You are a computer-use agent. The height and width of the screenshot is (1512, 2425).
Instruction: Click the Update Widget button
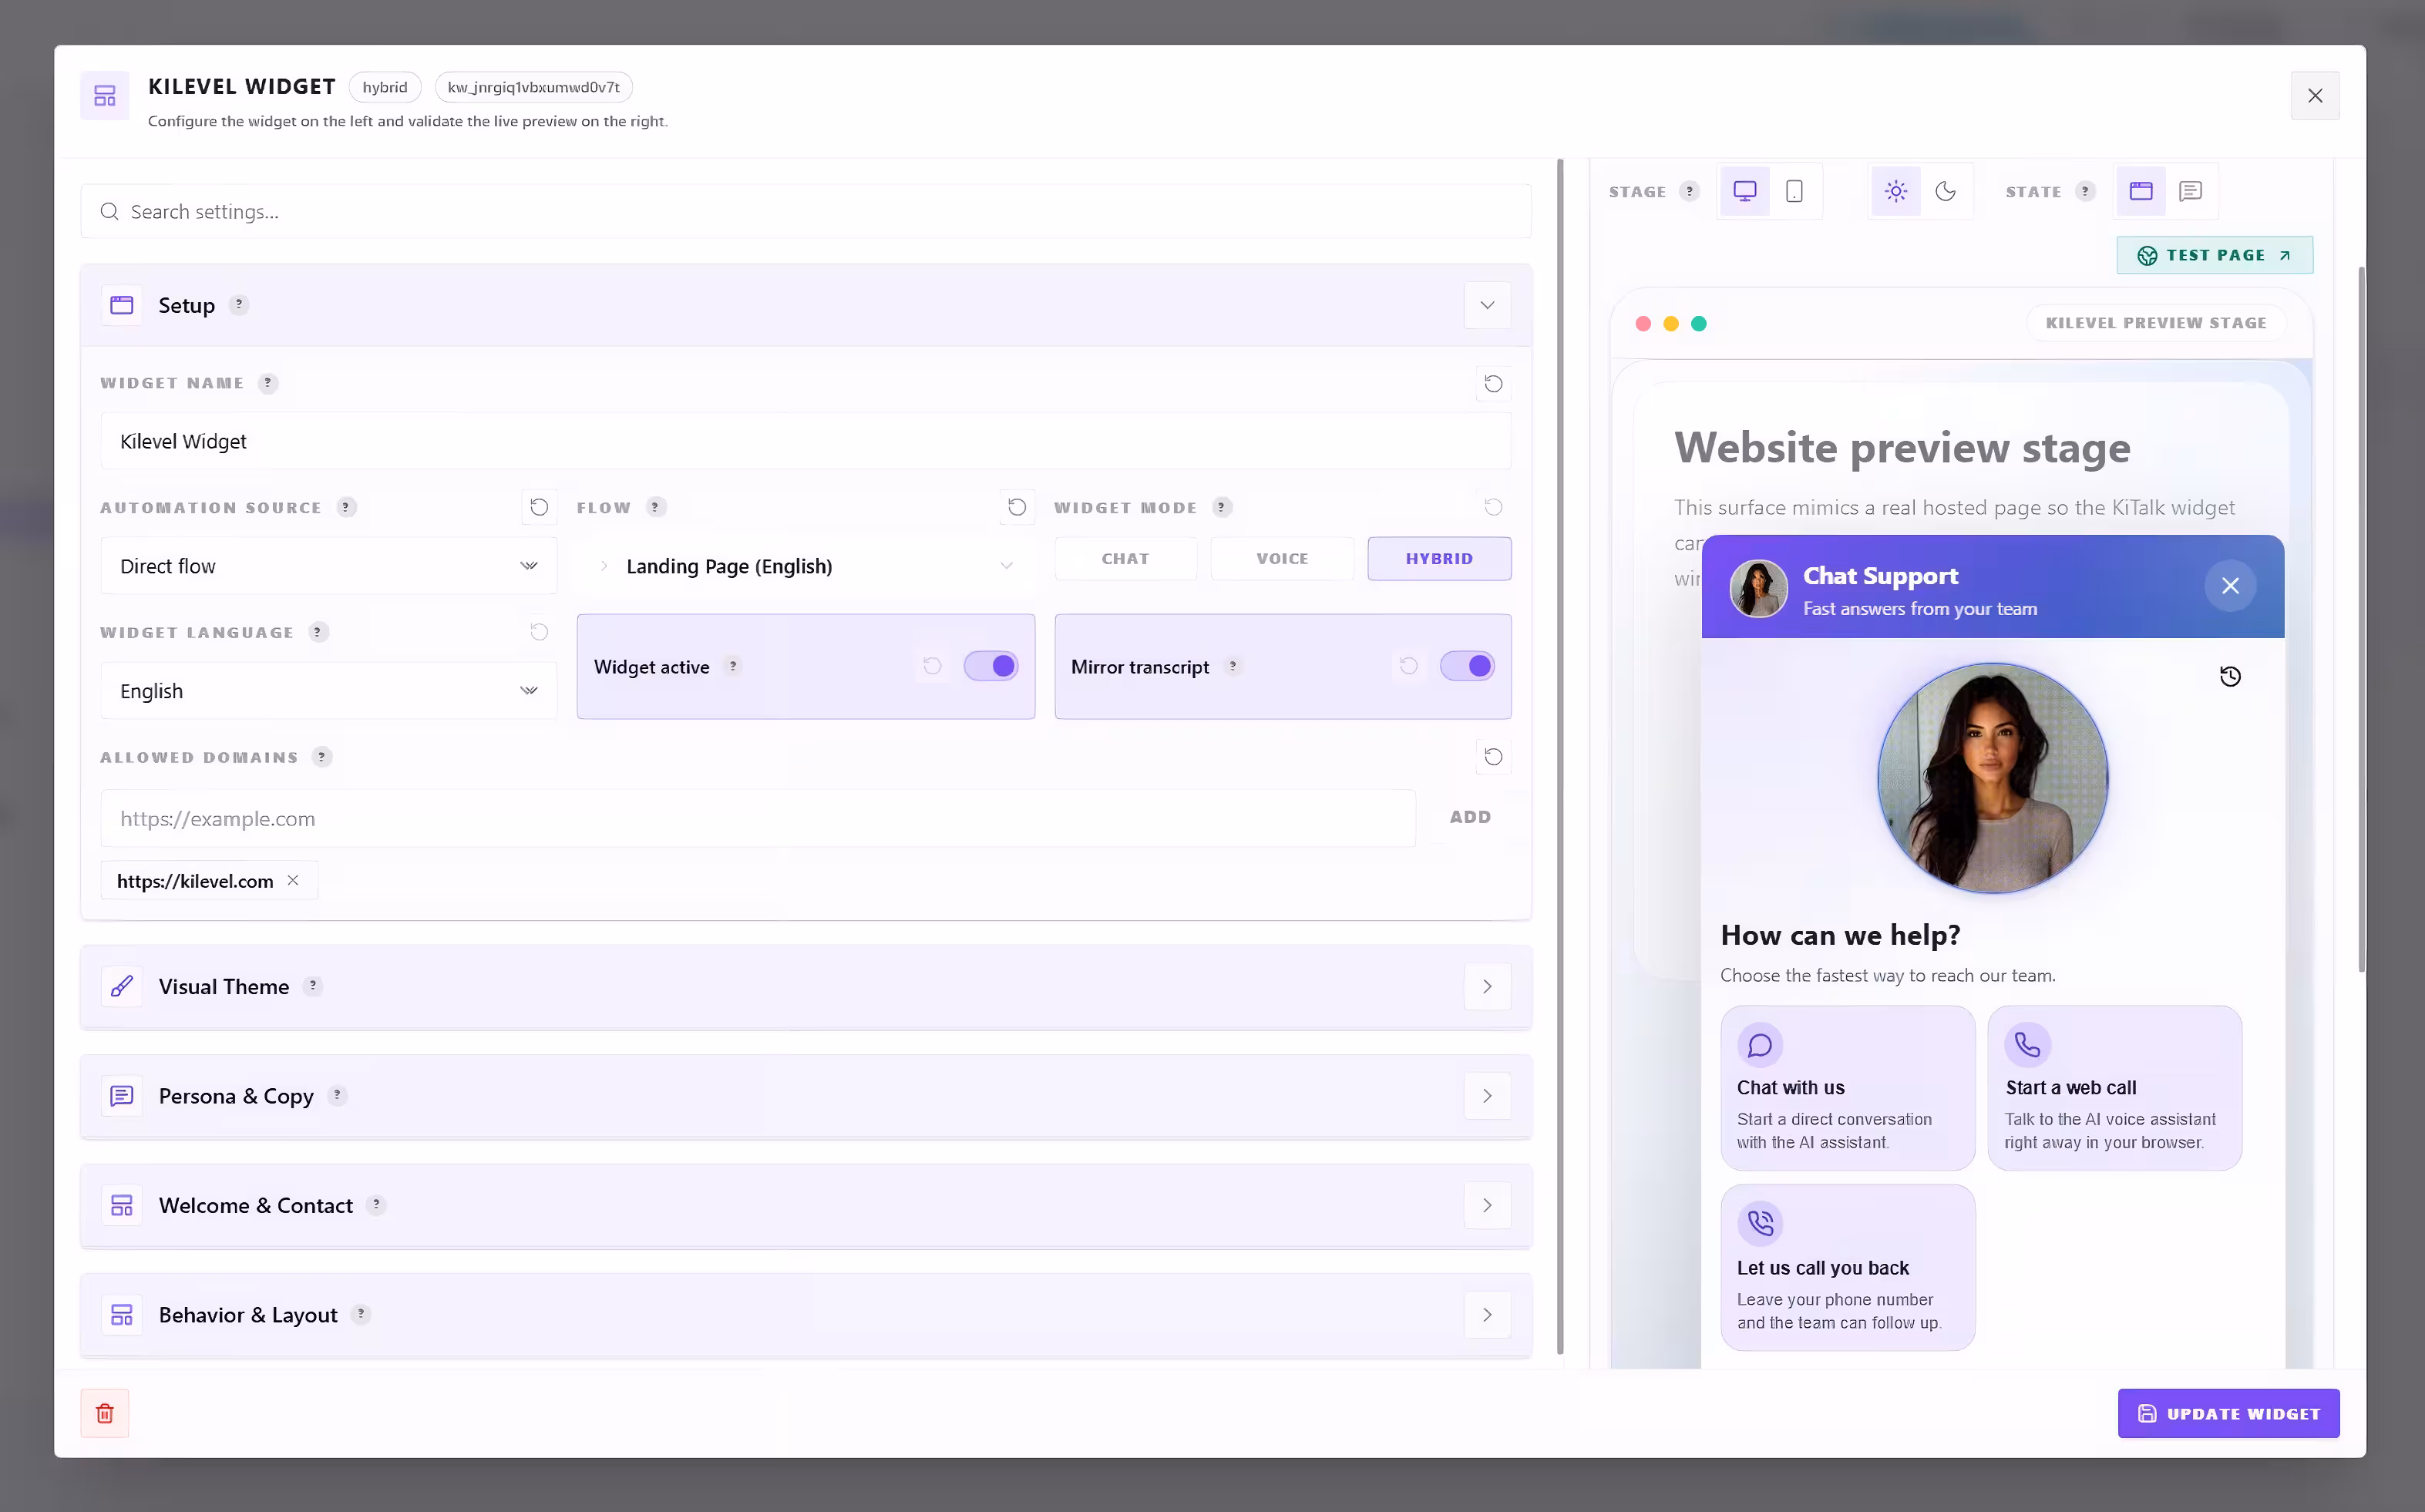(2228, 1413)
